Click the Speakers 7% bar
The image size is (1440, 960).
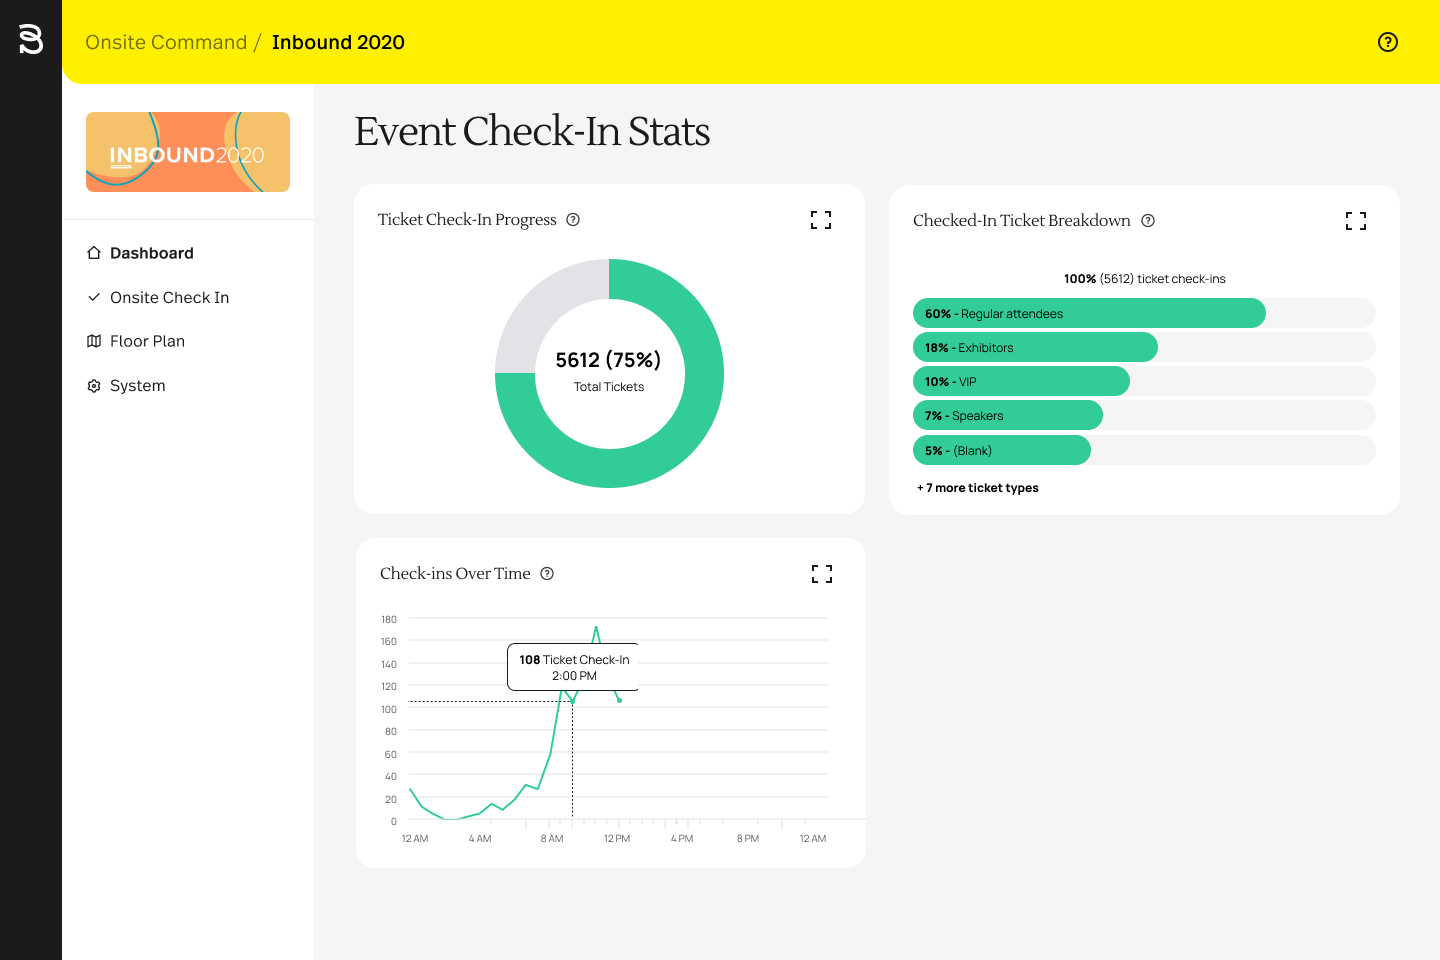1008,415
